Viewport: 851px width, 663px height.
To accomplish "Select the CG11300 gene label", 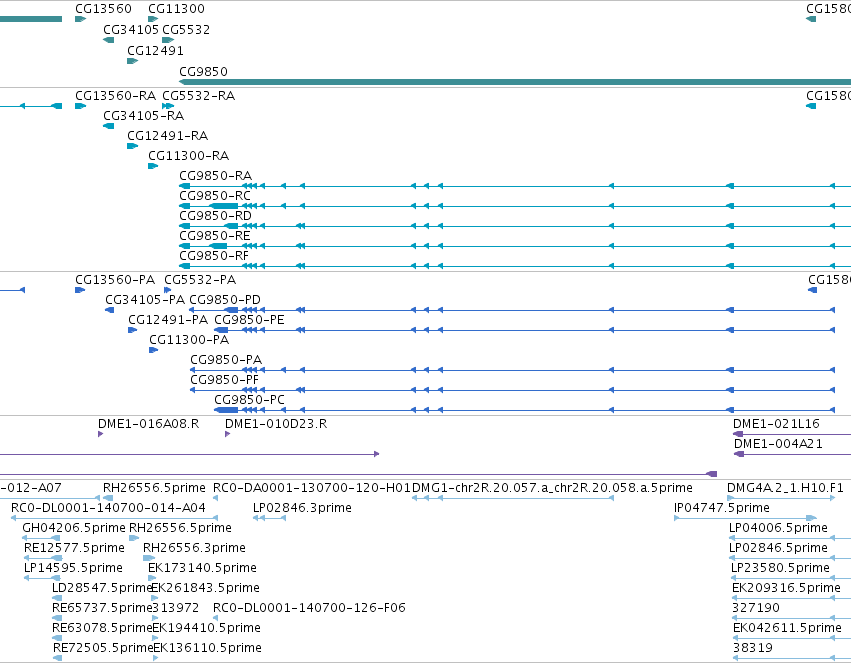I will pos(176,9).
